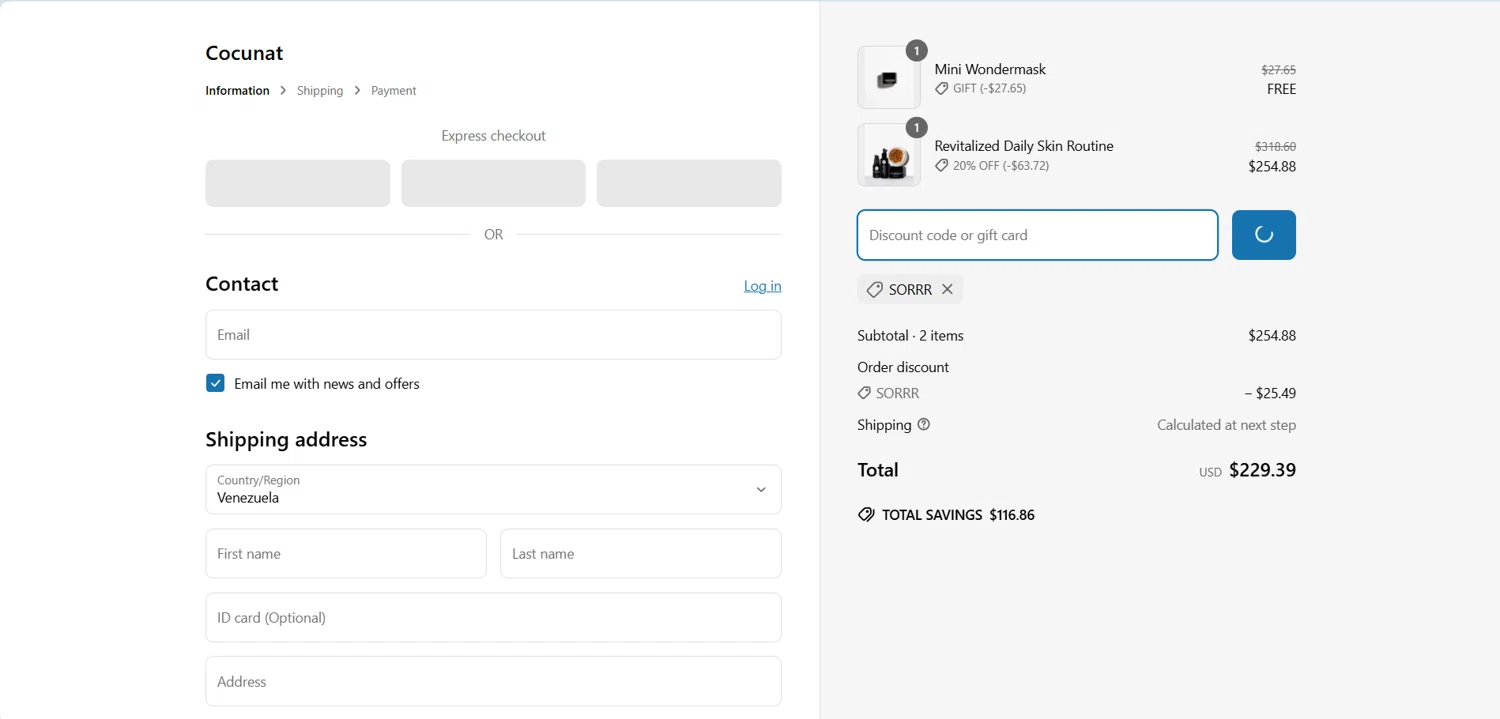Click the 'Calculated at next step' text

pos(1226,425)
